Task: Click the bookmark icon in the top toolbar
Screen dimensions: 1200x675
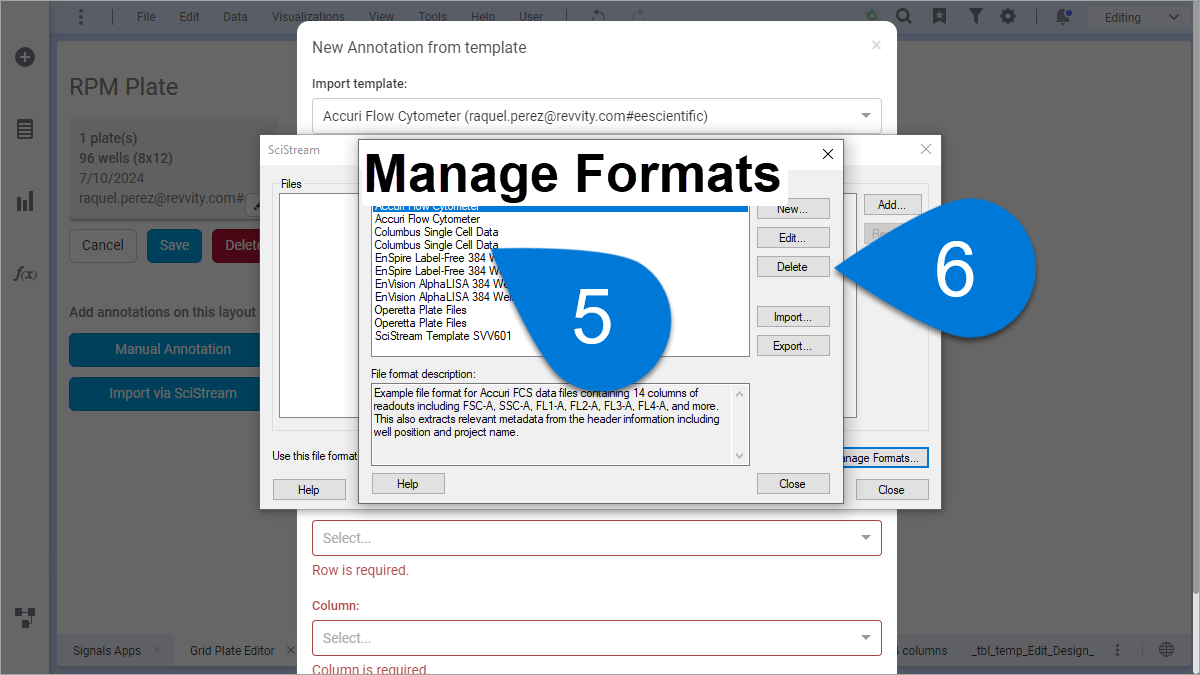Action: 940,17
